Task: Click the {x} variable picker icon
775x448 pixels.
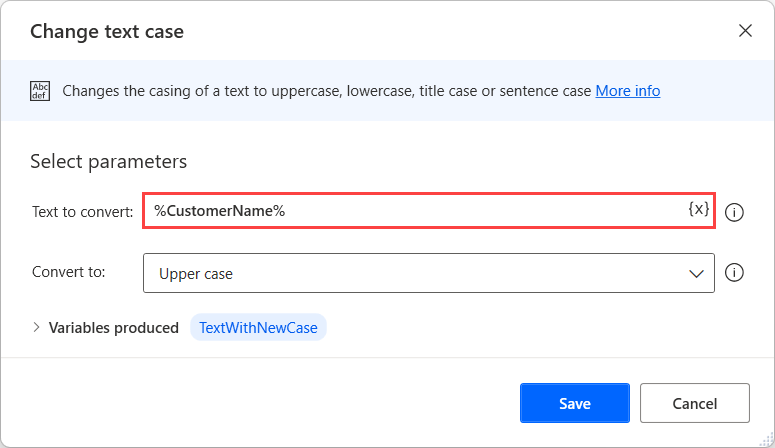Action: 699,210
